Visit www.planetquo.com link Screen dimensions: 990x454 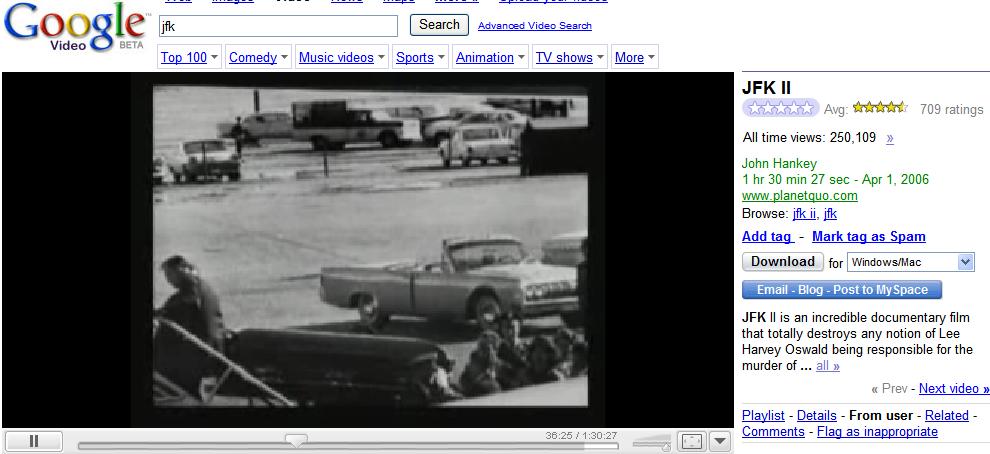[799, 196]
